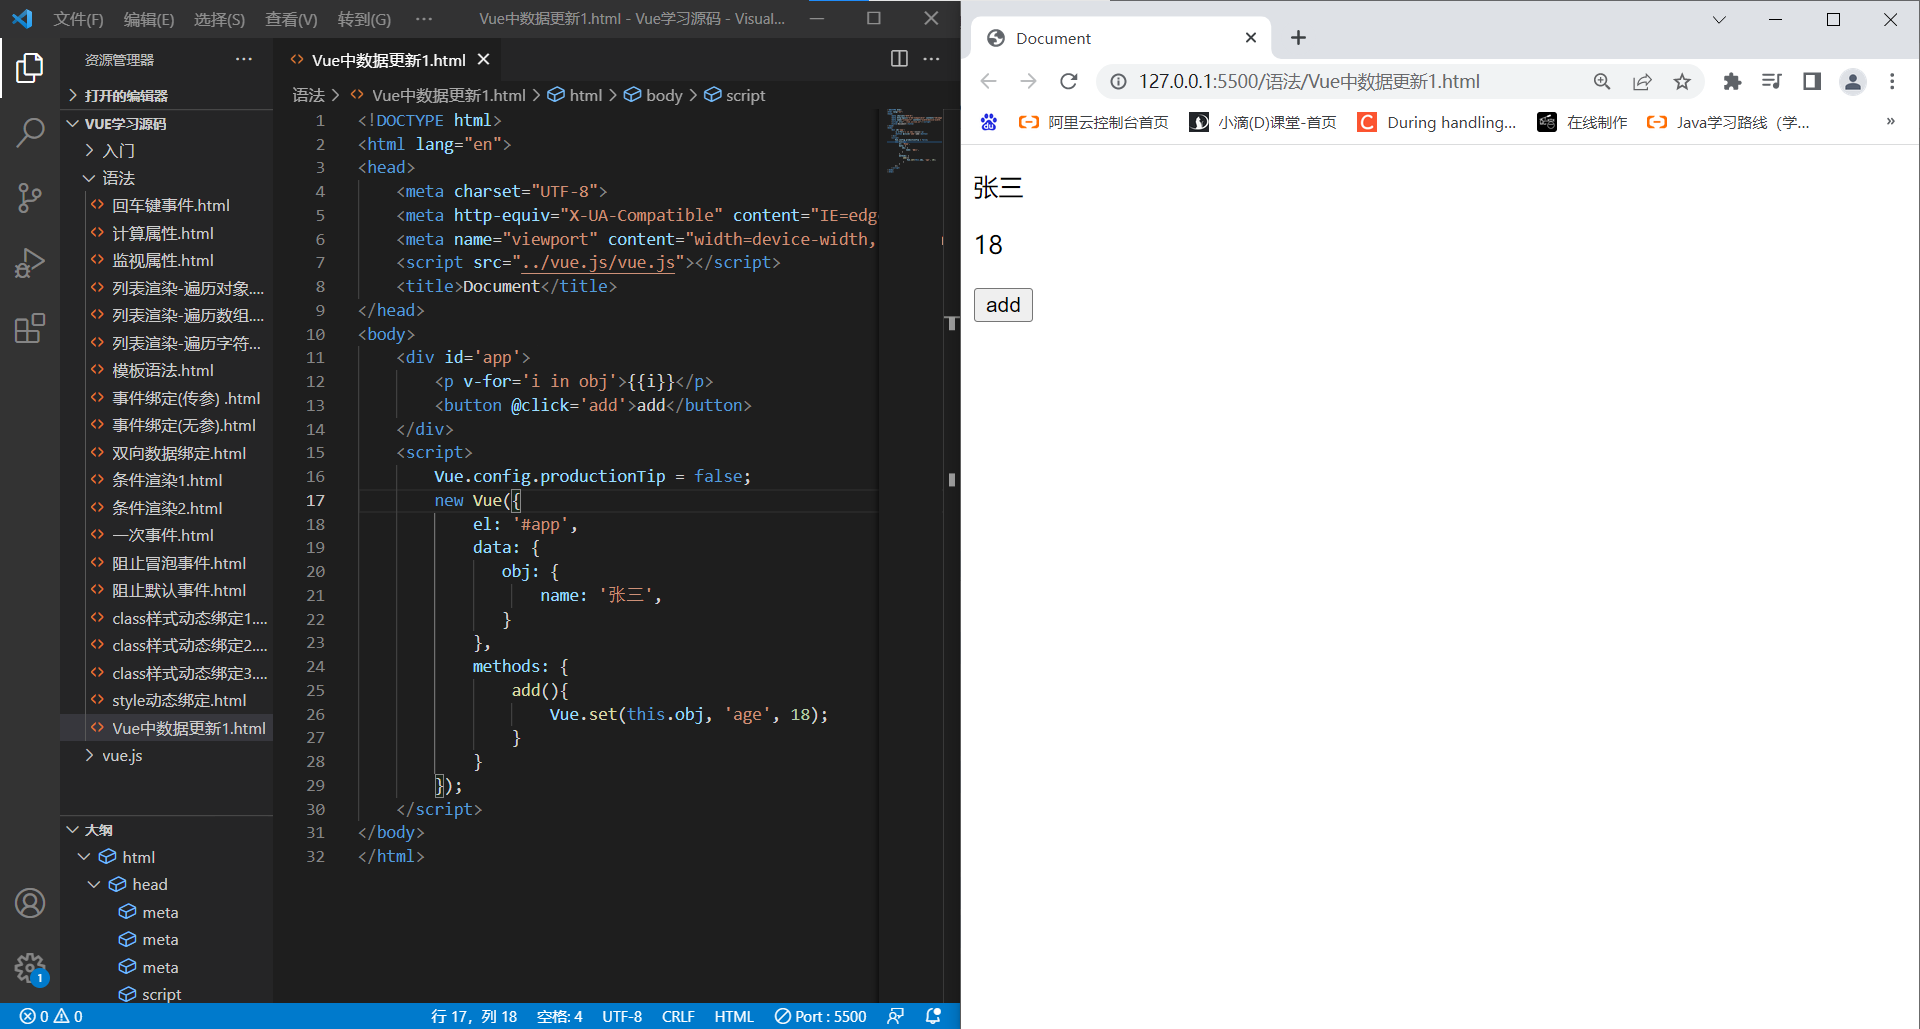Open the notifications bell in status bar
1920x1029 pixels.
coord(933,1016)
